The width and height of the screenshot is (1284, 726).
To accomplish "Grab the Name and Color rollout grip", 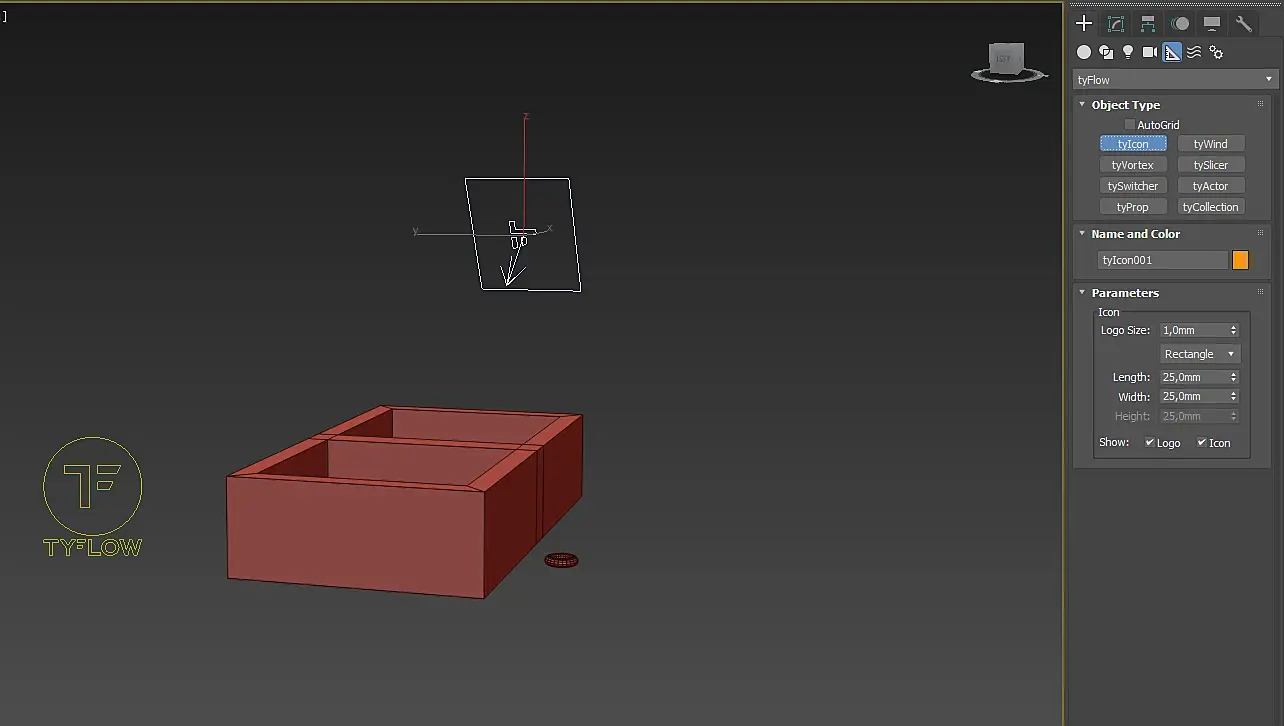I will tap(1260, 233).
